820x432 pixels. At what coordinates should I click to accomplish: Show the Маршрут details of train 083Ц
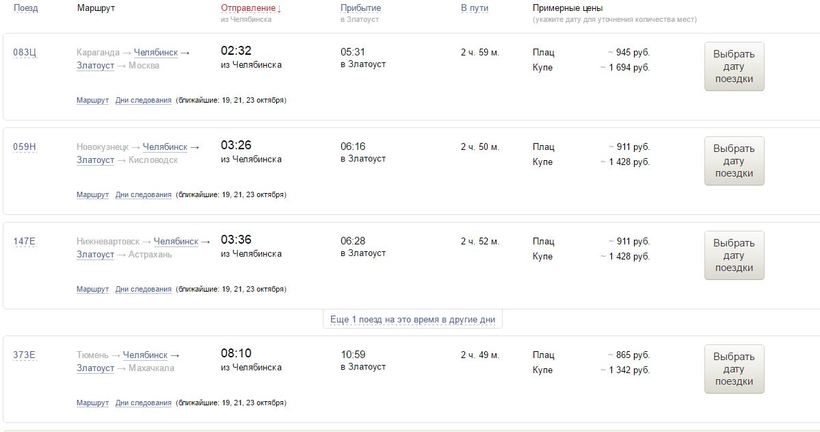pyautogui.click(x=92, y=100)
